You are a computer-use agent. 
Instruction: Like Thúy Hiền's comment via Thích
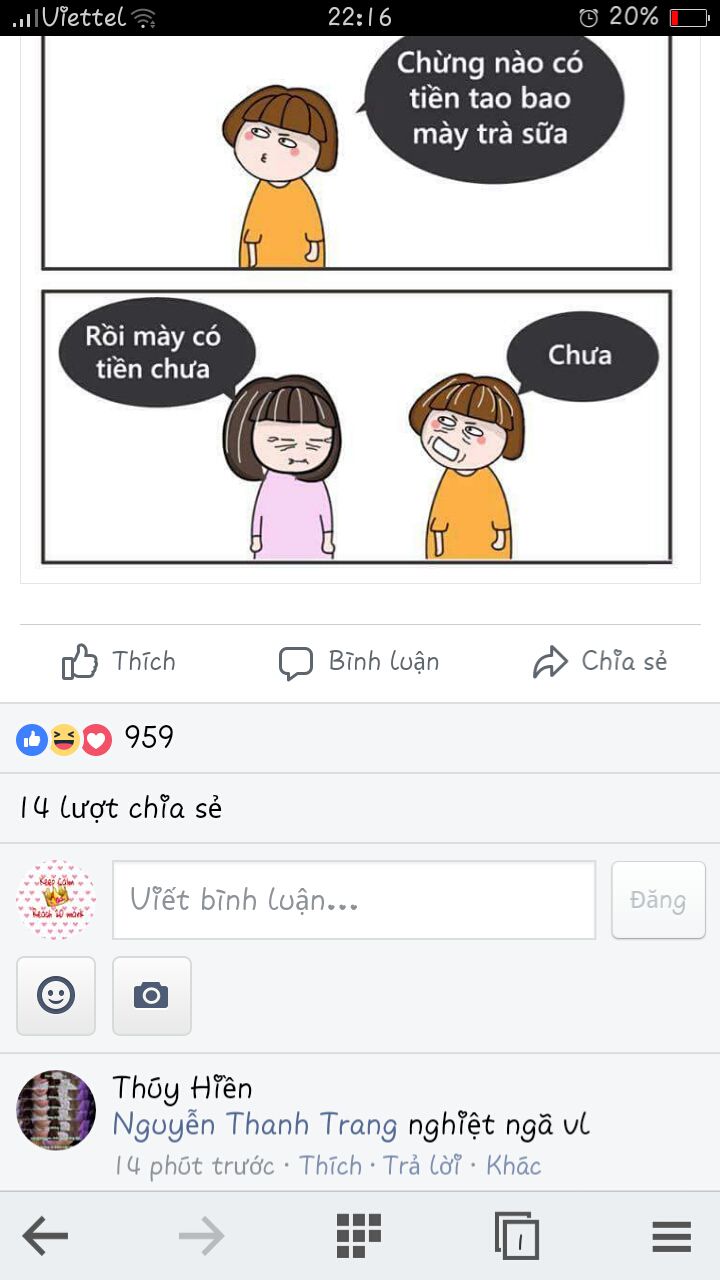pos(330,1166)
